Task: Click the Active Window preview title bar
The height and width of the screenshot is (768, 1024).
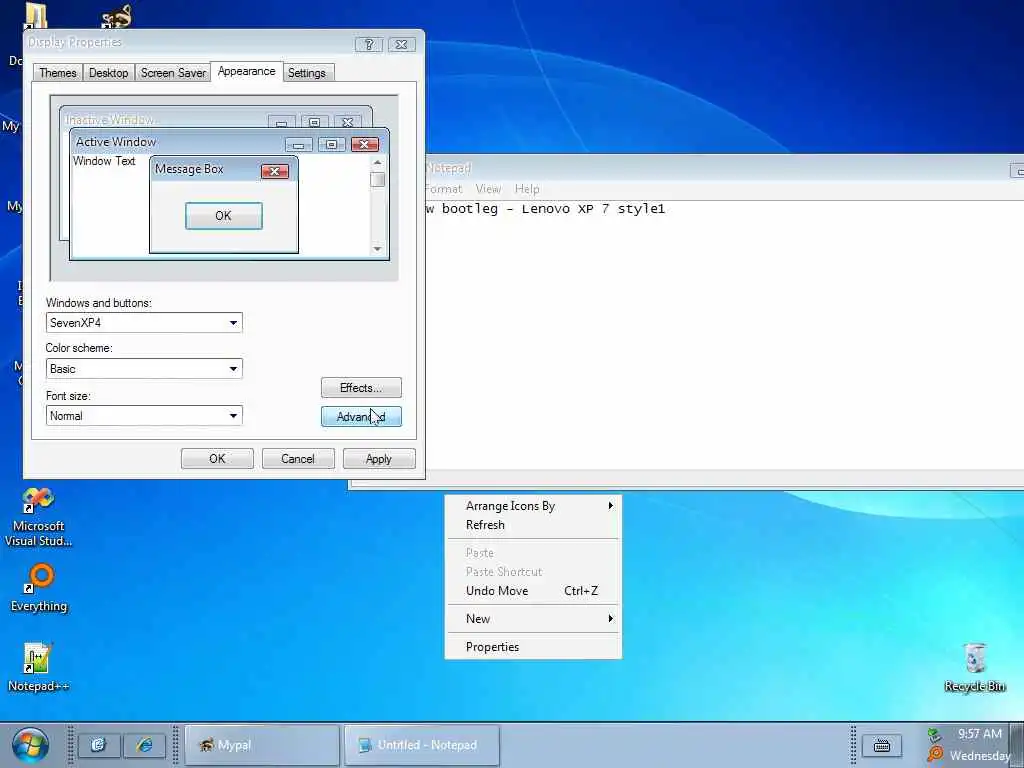Action: [229, 142]
